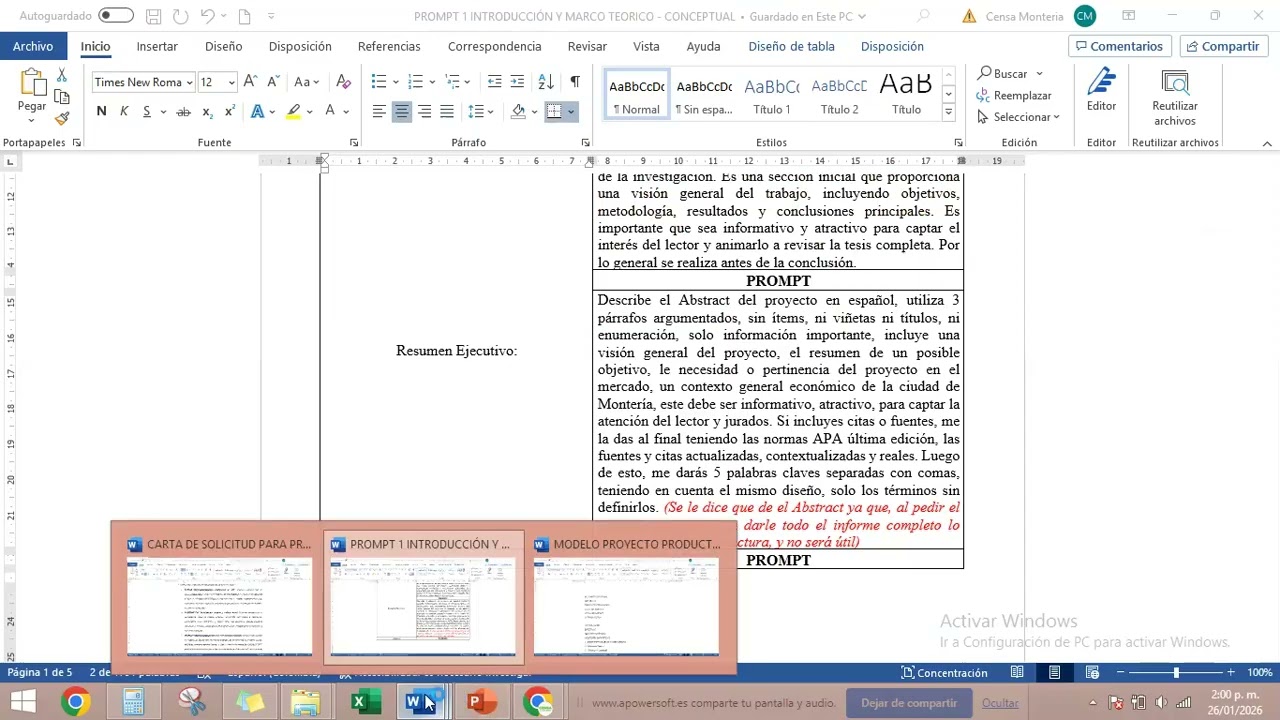Image resolution: width=1280 pixels, height=720 pixels.
Task: Open the PowerPoint taskbar icon
Action: click(481, 702)
